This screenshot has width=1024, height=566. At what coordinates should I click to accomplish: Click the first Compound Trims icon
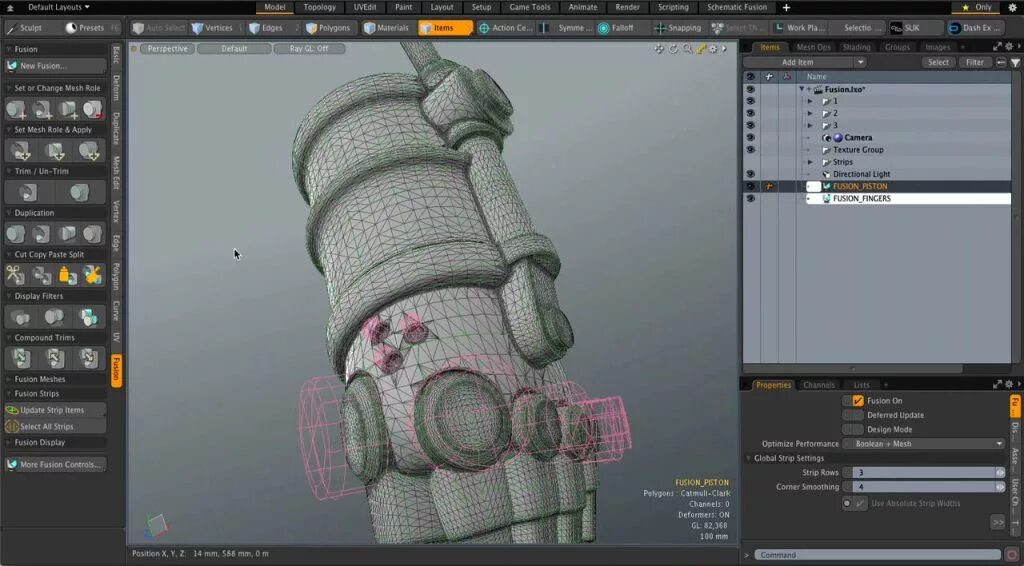pyautogui.click(x=20, y=358)
